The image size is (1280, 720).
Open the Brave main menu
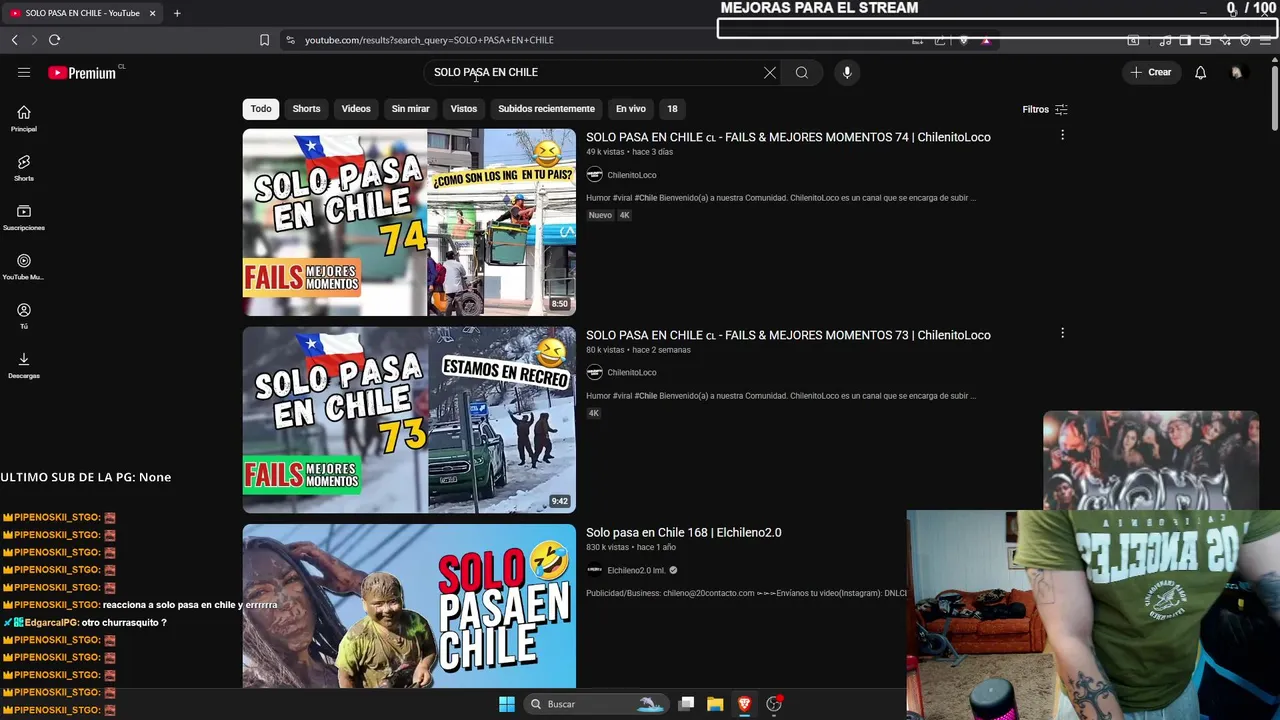(1266, 41)
